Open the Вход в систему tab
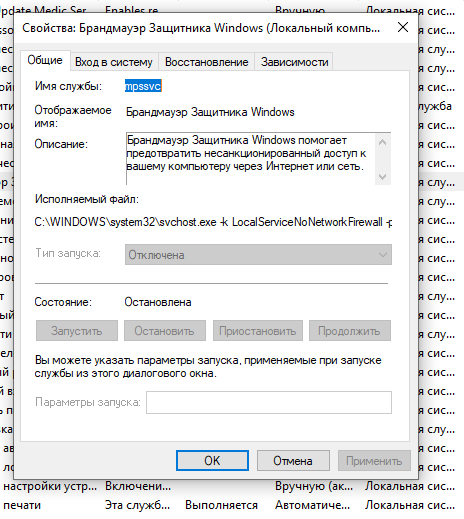Image resolution: width=464 pixels, height=519 pixels. click(114, 62)
